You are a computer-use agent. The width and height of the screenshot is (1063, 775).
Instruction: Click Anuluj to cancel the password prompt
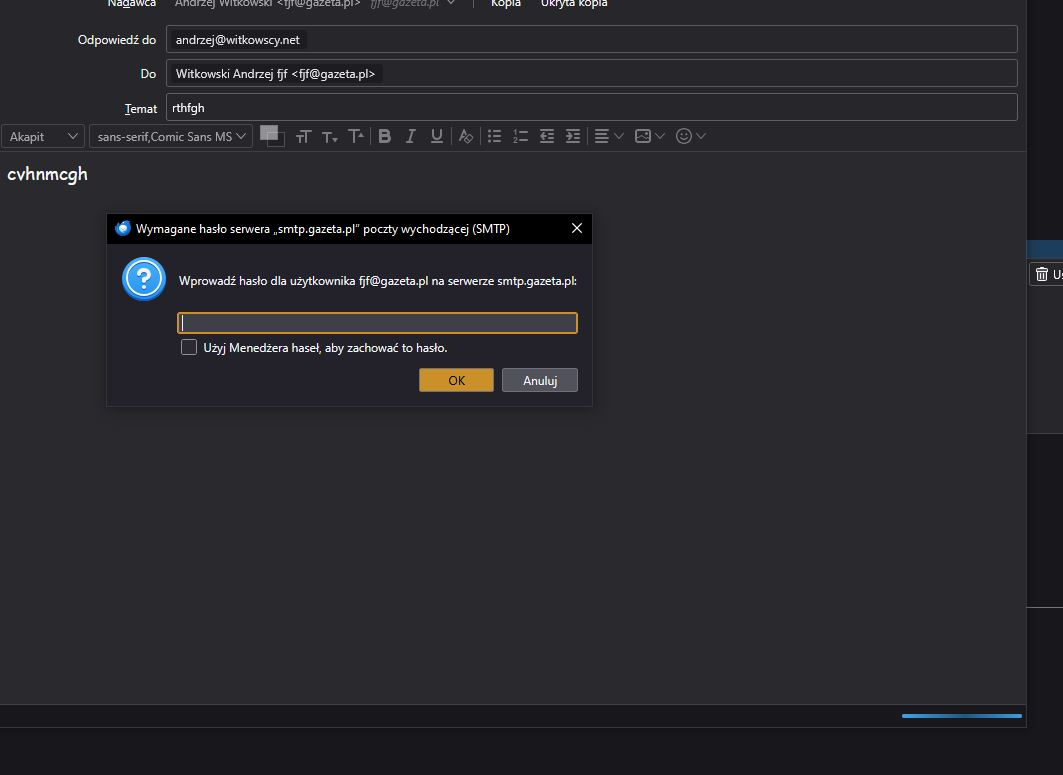coord(540,380)
